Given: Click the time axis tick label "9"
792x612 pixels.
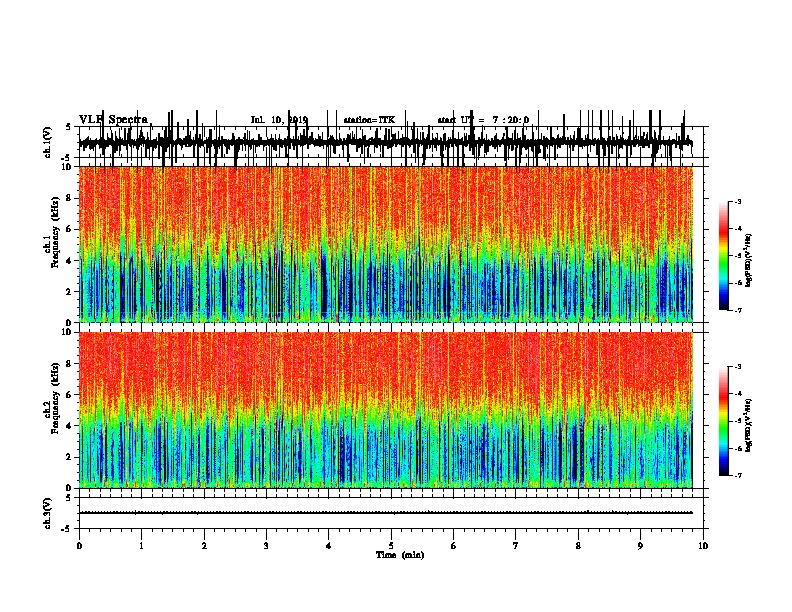Looking at the screenshot, I should point(640,546).
